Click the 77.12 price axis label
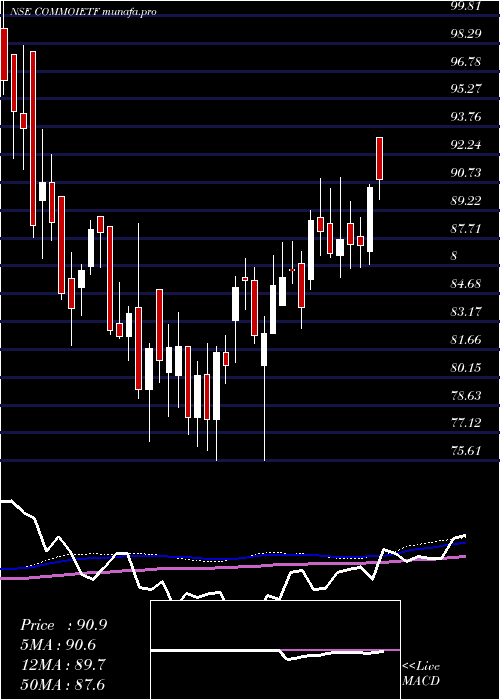Viewport: 500px width, 700px height. 466,423
